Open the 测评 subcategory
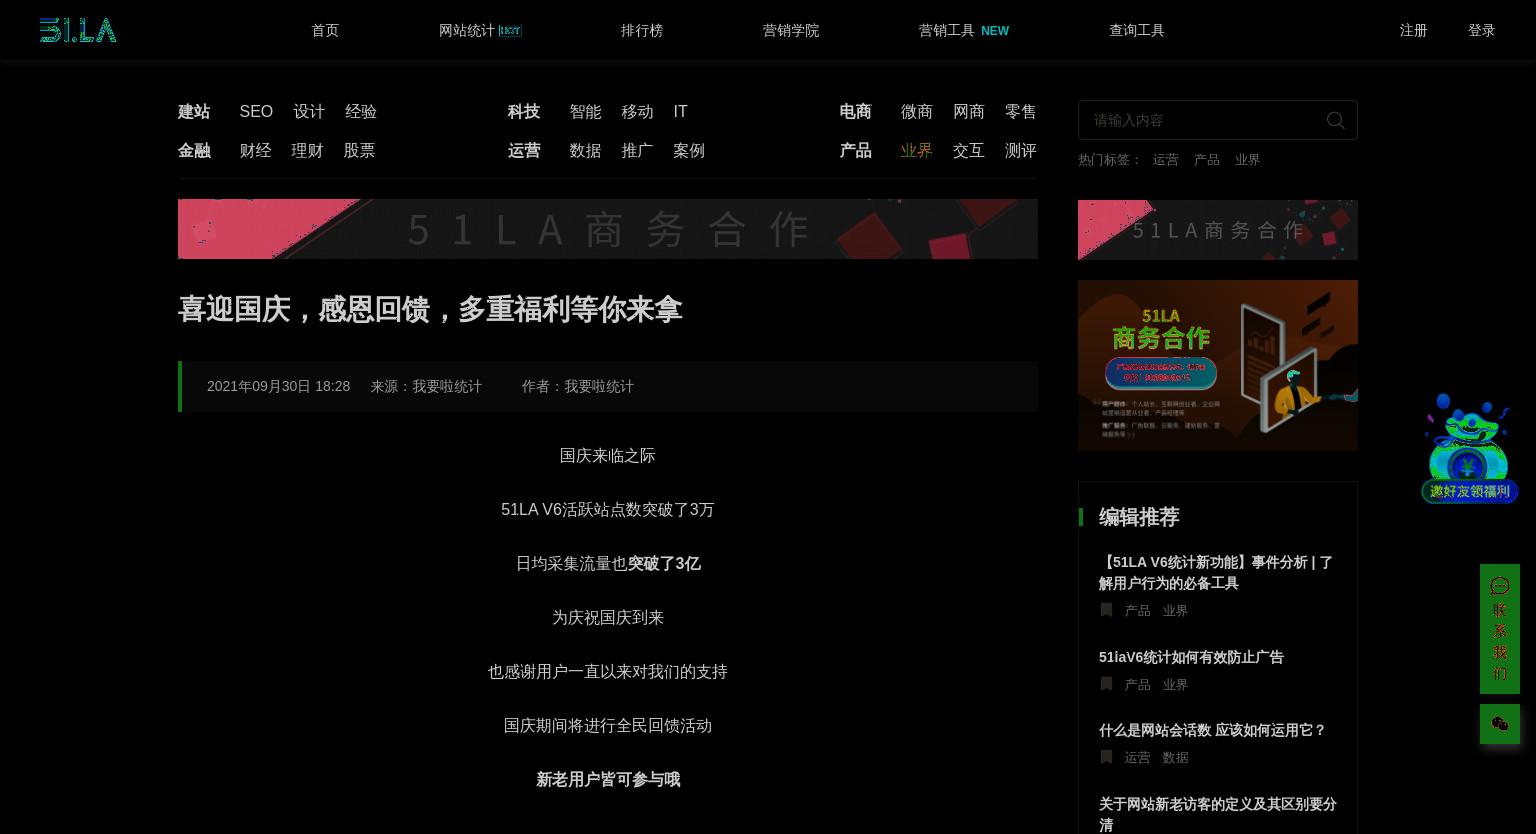The width and height of the screenshot is (1536, 834). point(1021,150)
